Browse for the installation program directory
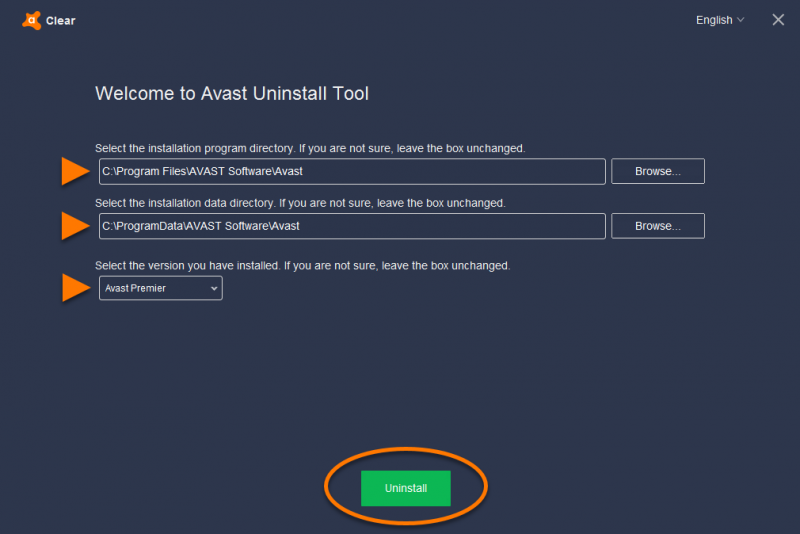Screen dimensions: 800x534 point(658,171)
